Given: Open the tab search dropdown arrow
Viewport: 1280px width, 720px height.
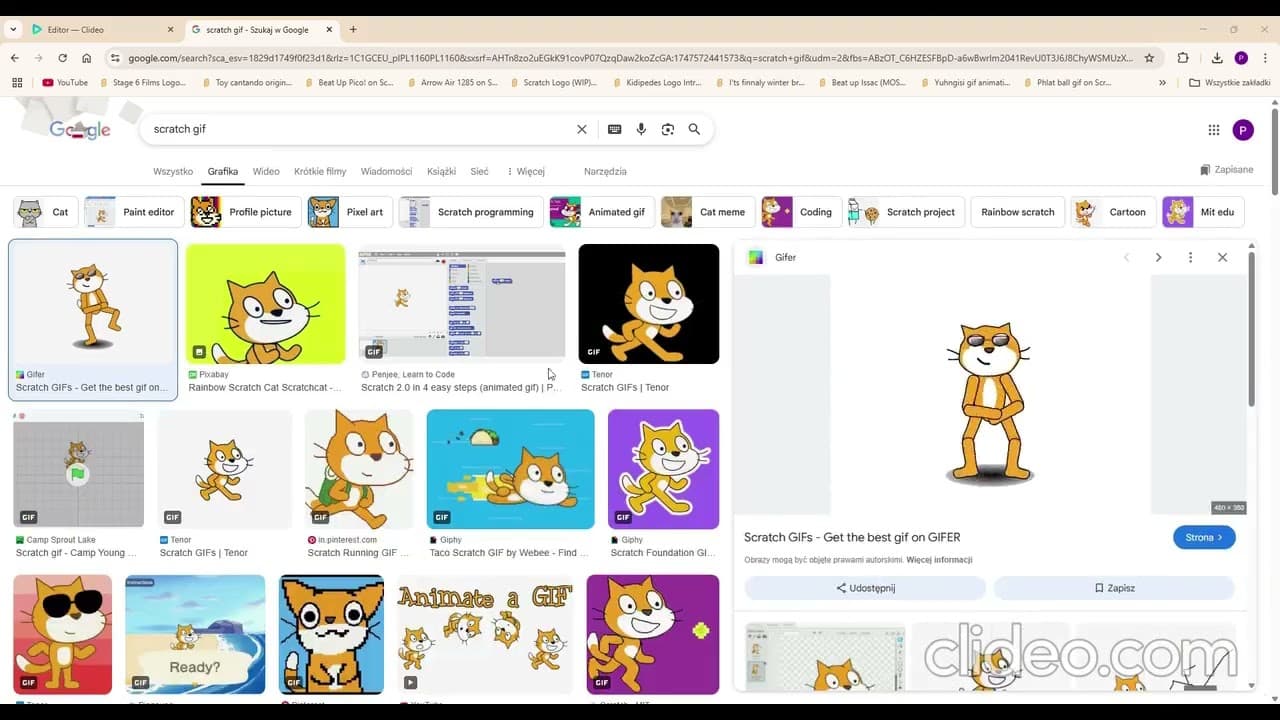Looking at the screenshot, I should click(x=13, y=30).
